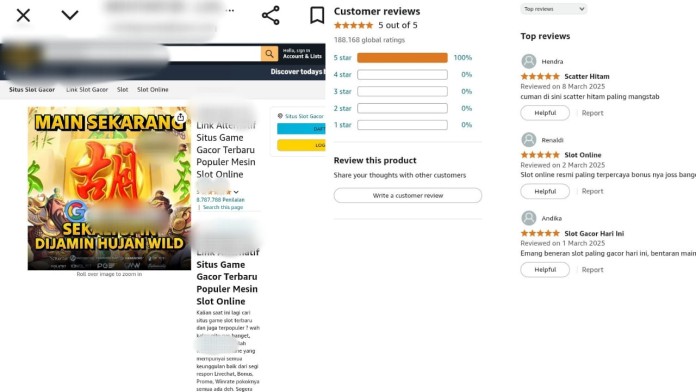Open Renaldi's reviewer profile avatar
Screen dimensions: 696x392
529,140
